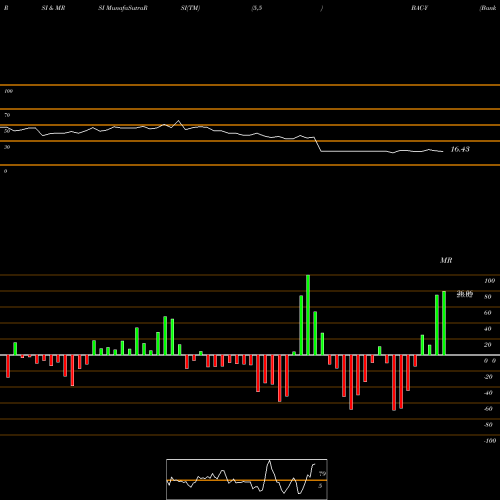Image resolution: width=500 pixels, height=500 pixels.
Task: Click the RSI axis '50' level label
Action: click(x=7, y=131)
